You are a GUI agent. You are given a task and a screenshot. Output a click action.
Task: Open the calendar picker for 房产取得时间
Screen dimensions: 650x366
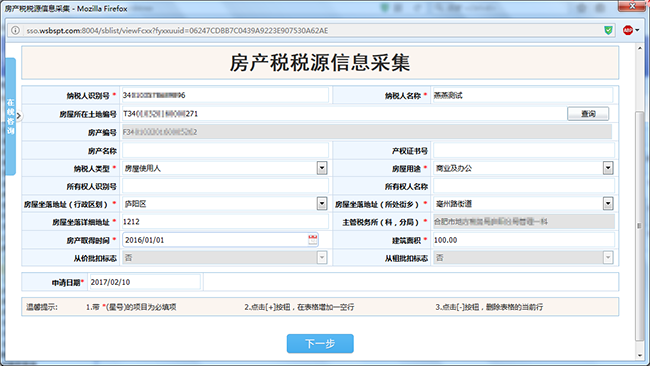(313, 240)
